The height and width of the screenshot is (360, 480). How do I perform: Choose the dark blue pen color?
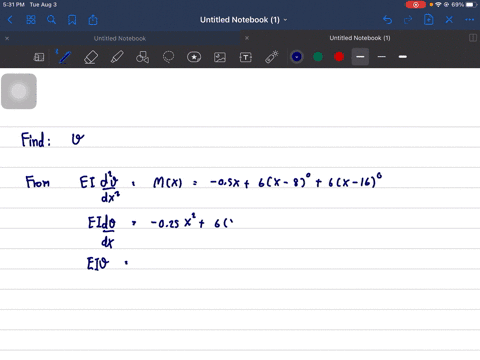click(x=297, y=57)
